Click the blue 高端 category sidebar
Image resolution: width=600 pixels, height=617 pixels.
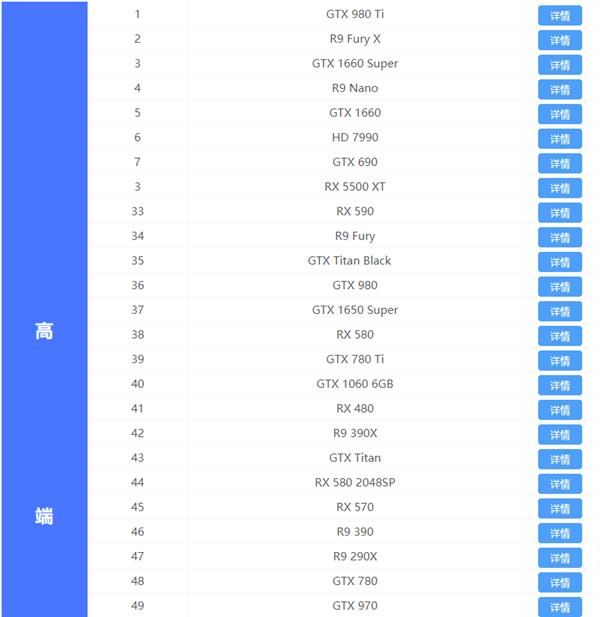click(44, 308)
